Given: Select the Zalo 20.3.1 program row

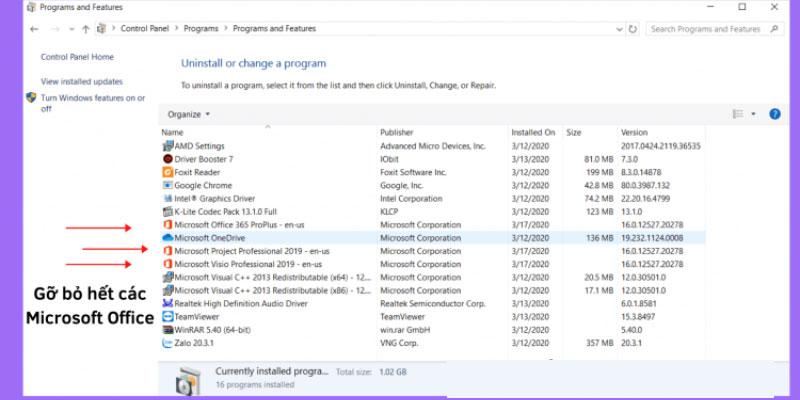Looking at the screenshot, I should [x=270, y=342].
